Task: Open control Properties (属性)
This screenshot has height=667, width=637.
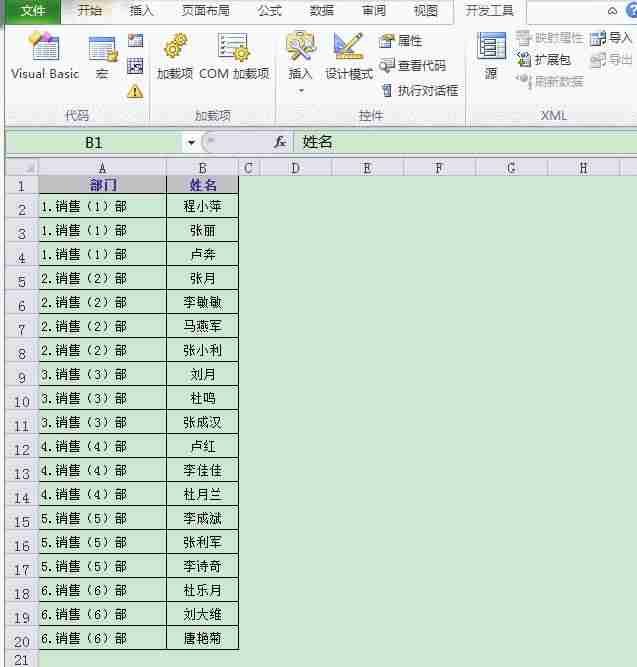Action: [x=401, y=41]
